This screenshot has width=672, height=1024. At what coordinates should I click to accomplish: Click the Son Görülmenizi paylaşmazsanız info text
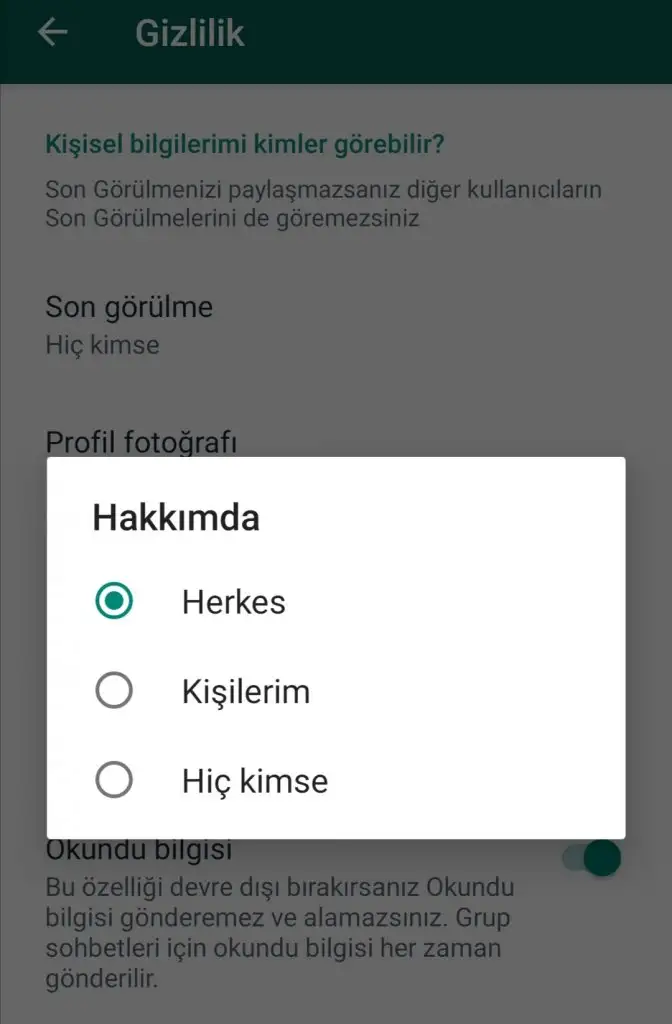323,203
